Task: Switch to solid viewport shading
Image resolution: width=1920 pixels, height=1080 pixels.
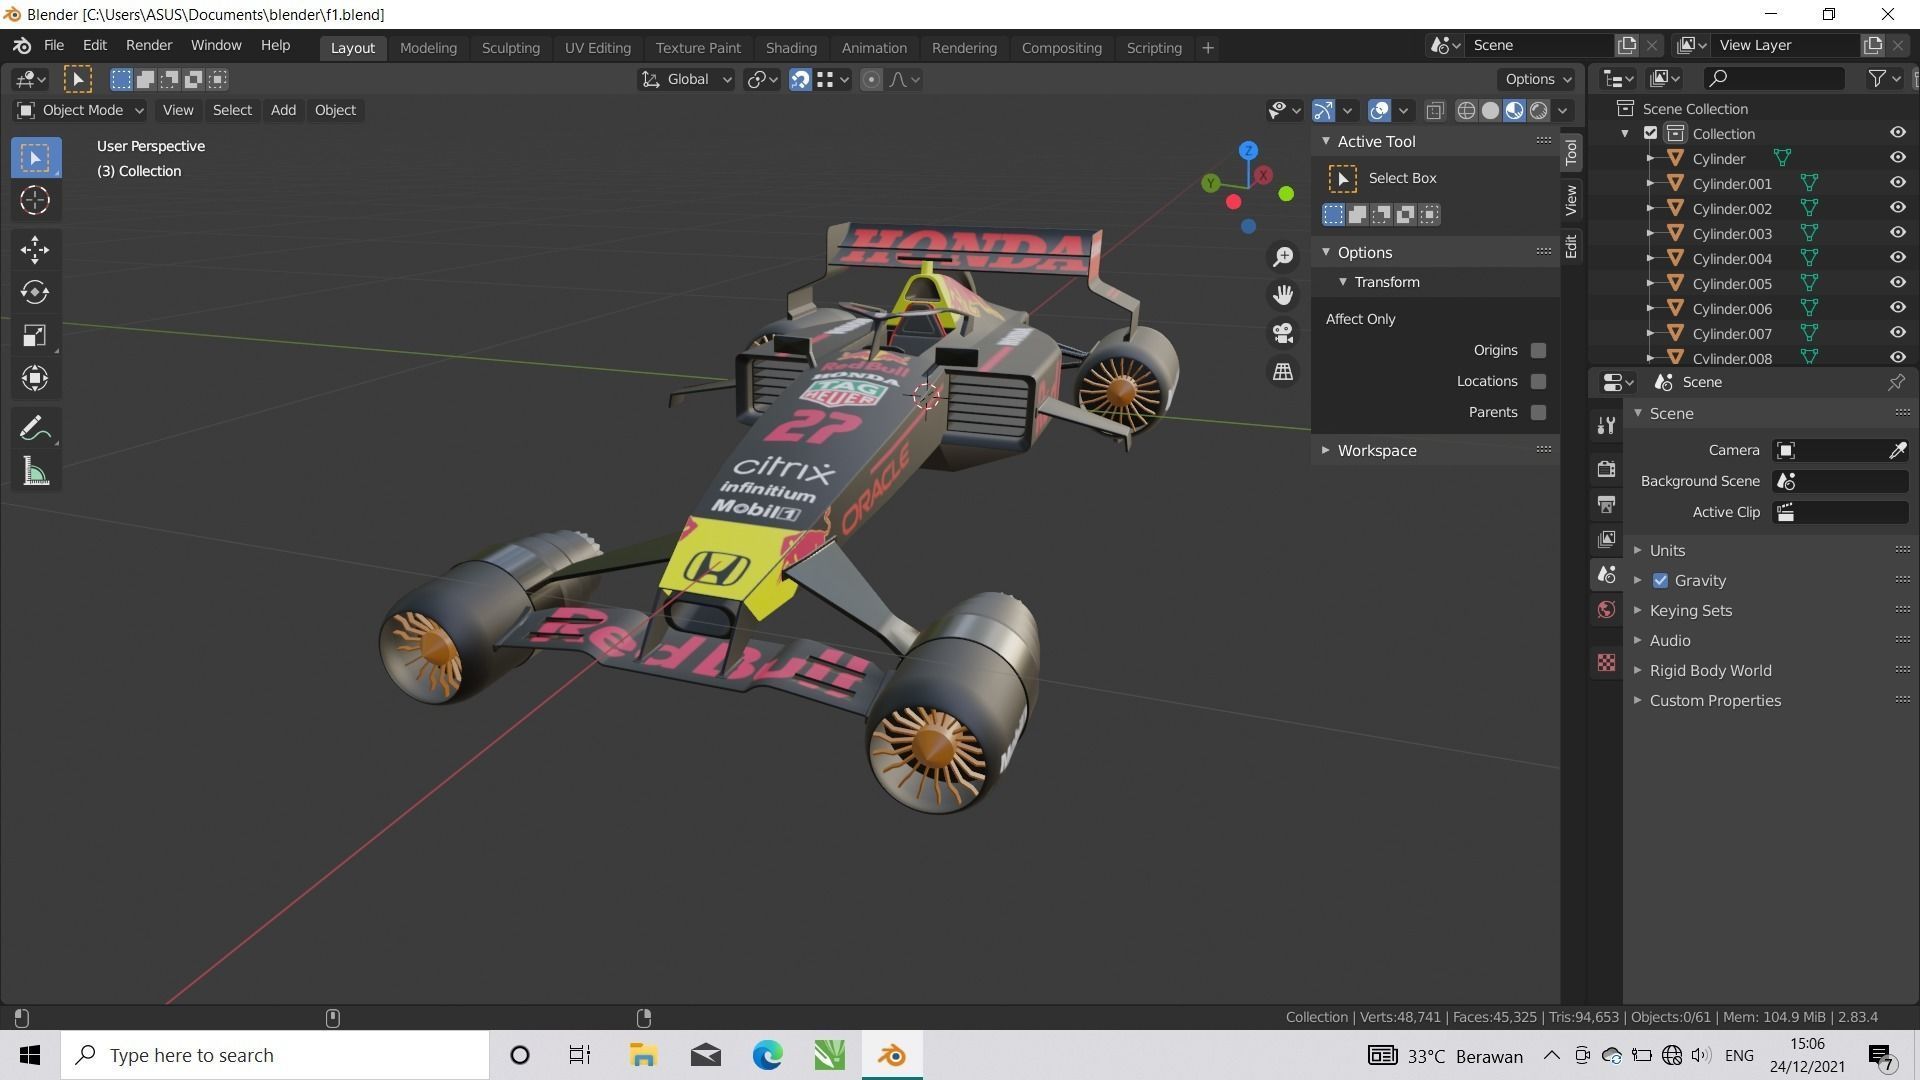Action: pyautogui.click(x=1490, y=111)
